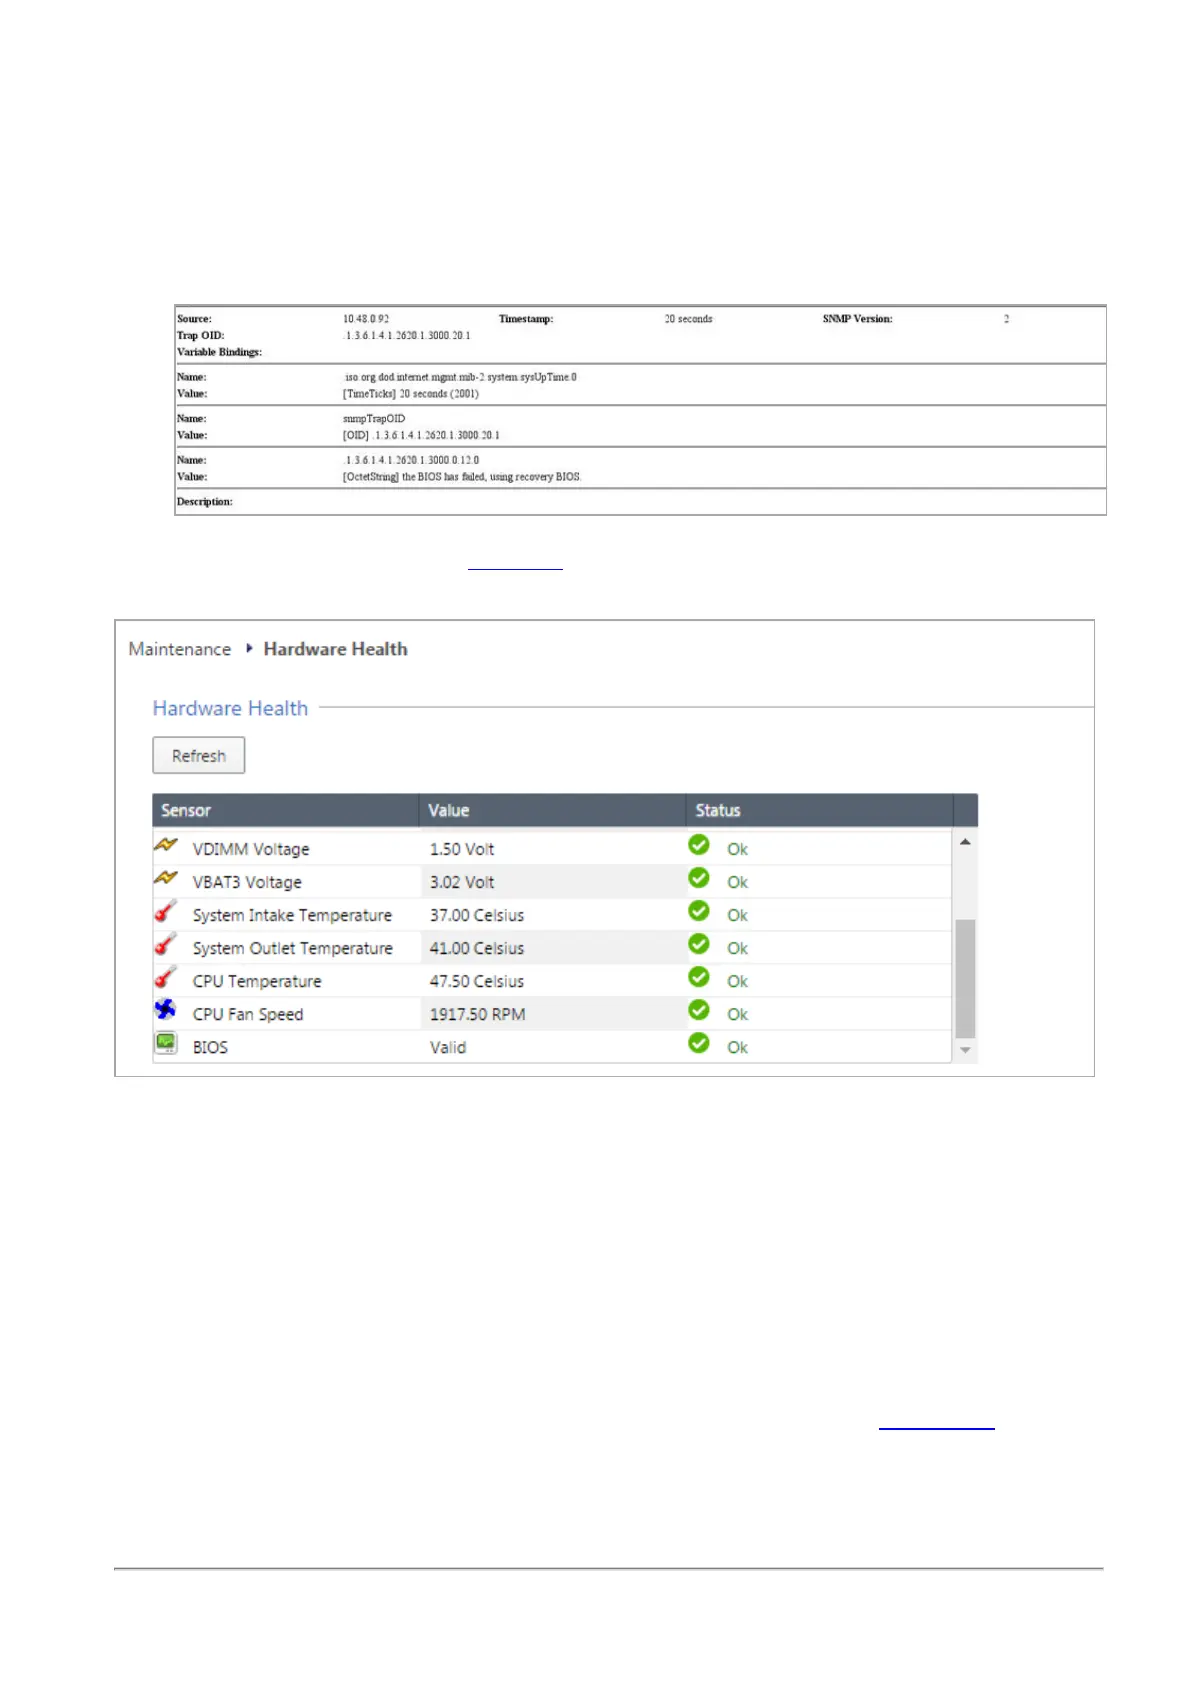Viewport: 1191px width, 1684px height.
Task: Click the VDIMM Voltage sensor icon
Action: (x=165, y=846)
